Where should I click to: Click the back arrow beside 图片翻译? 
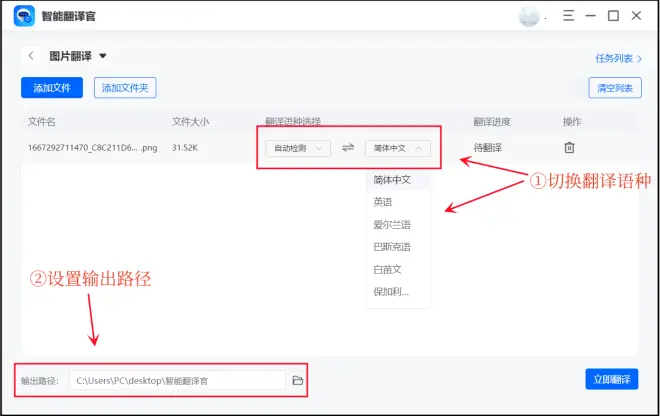coord(32,56)
